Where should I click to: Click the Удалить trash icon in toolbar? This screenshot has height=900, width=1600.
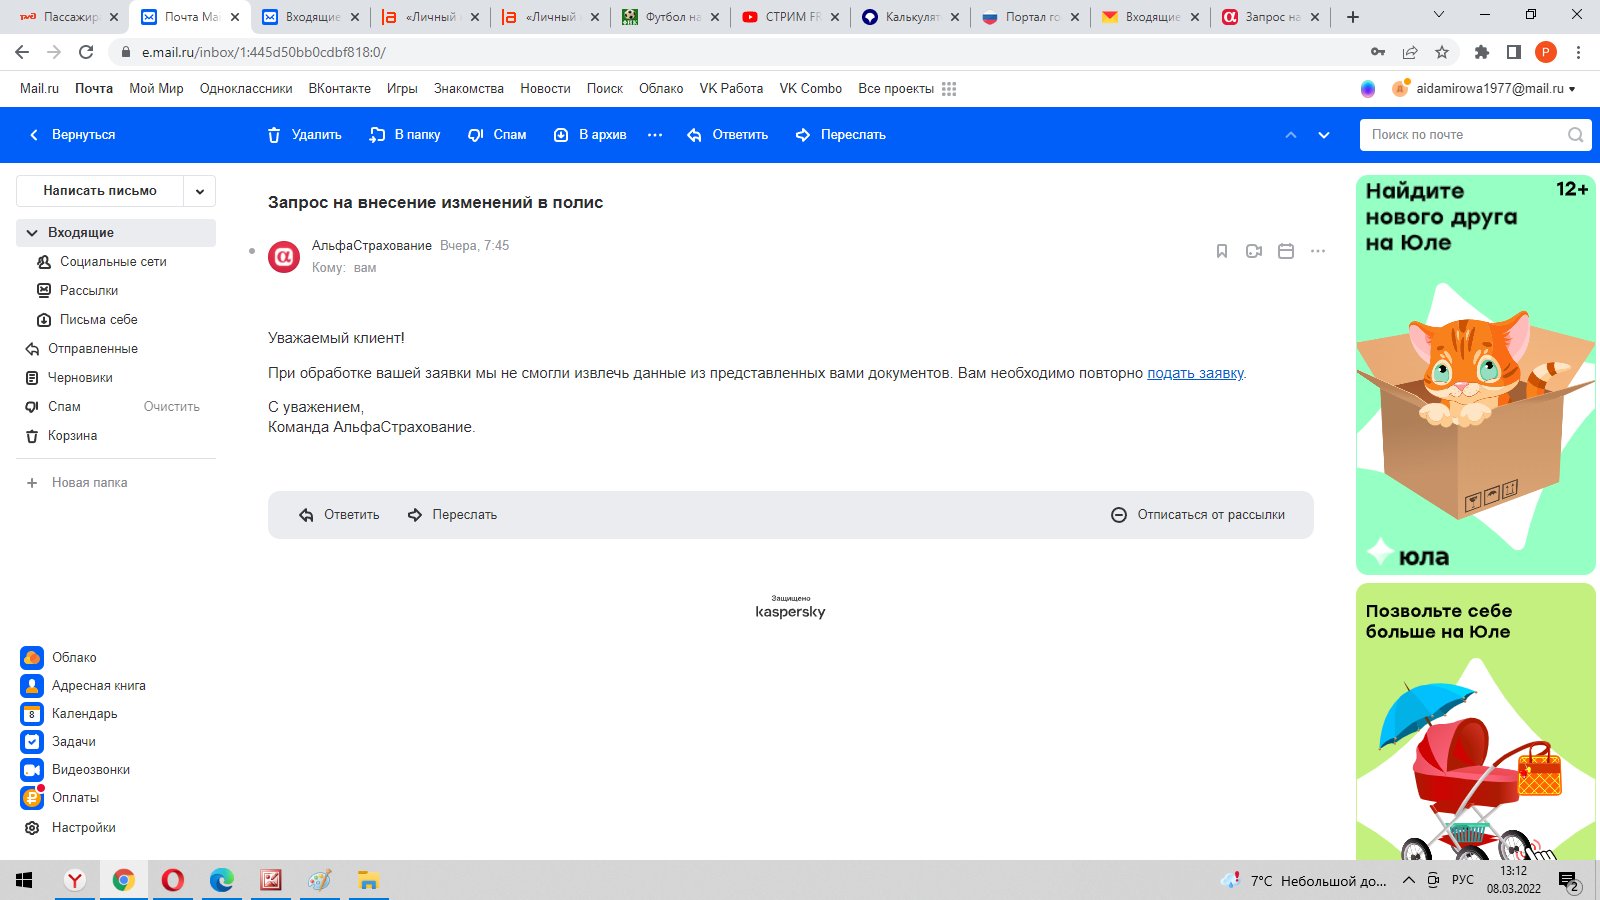tap(274, 135)
